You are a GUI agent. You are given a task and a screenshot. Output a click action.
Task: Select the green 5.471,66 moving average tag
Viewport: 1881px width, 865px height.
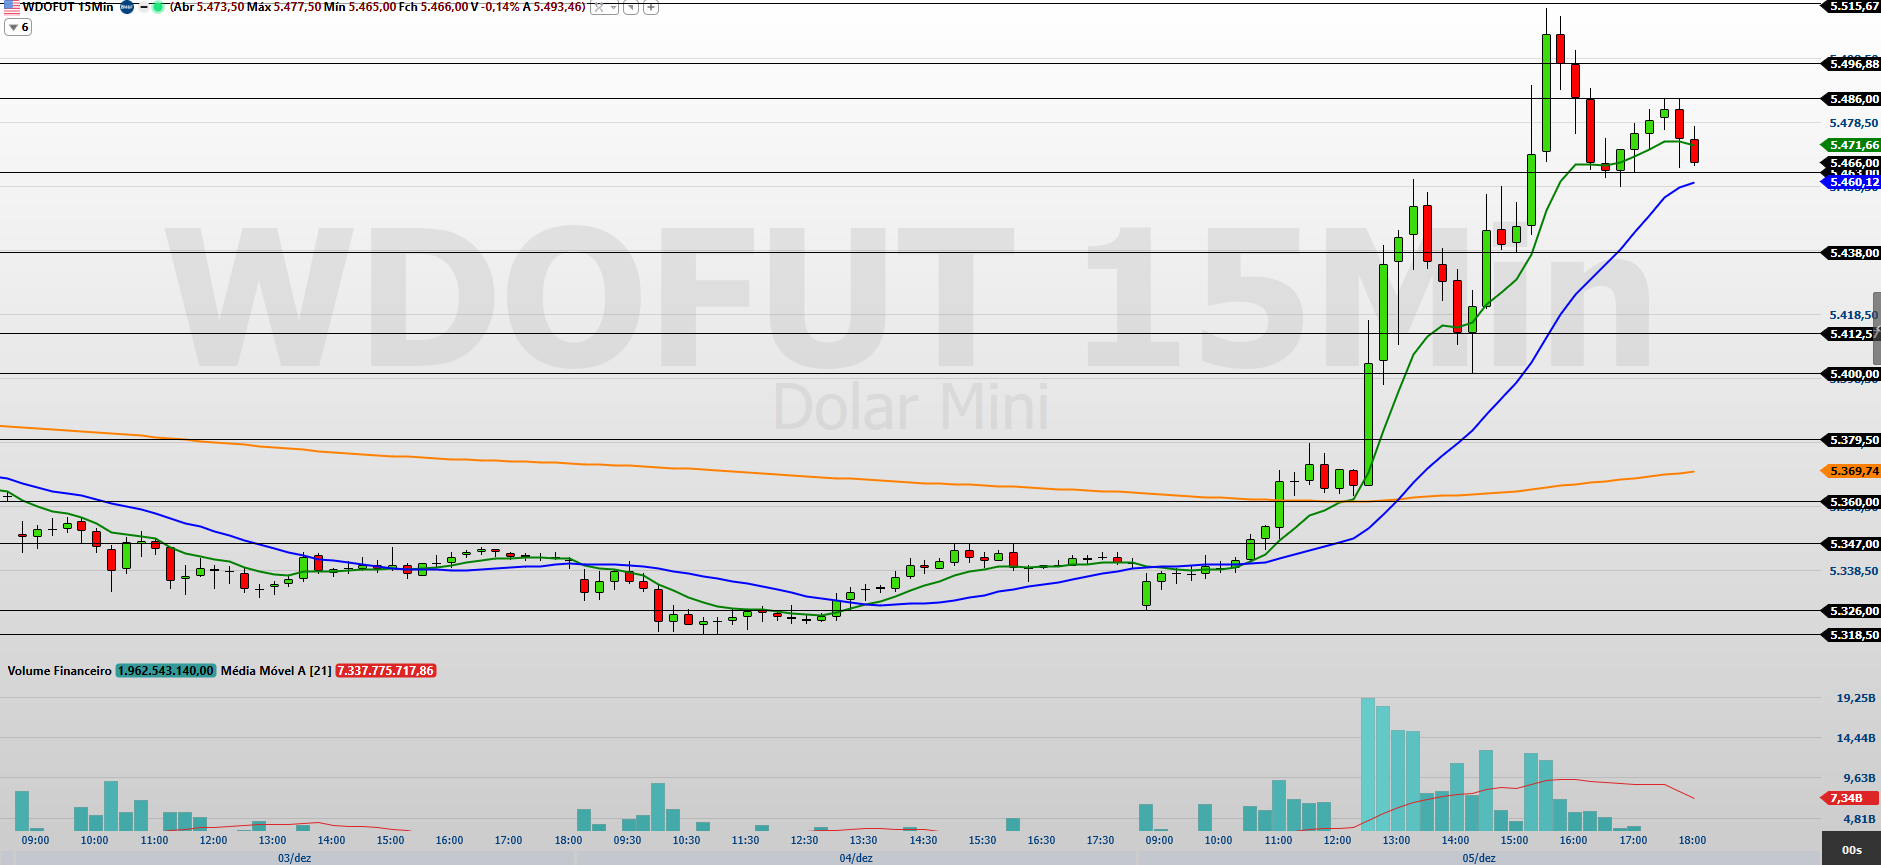click(1851, 145)
